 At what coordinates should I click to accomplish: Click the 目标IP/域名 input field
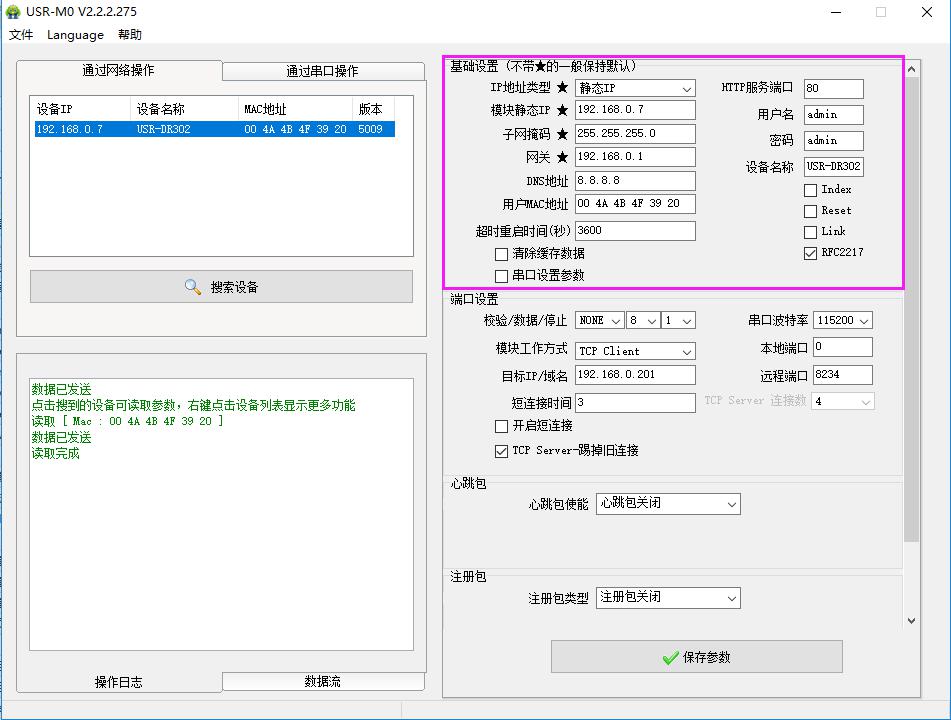tap(635, 375)
